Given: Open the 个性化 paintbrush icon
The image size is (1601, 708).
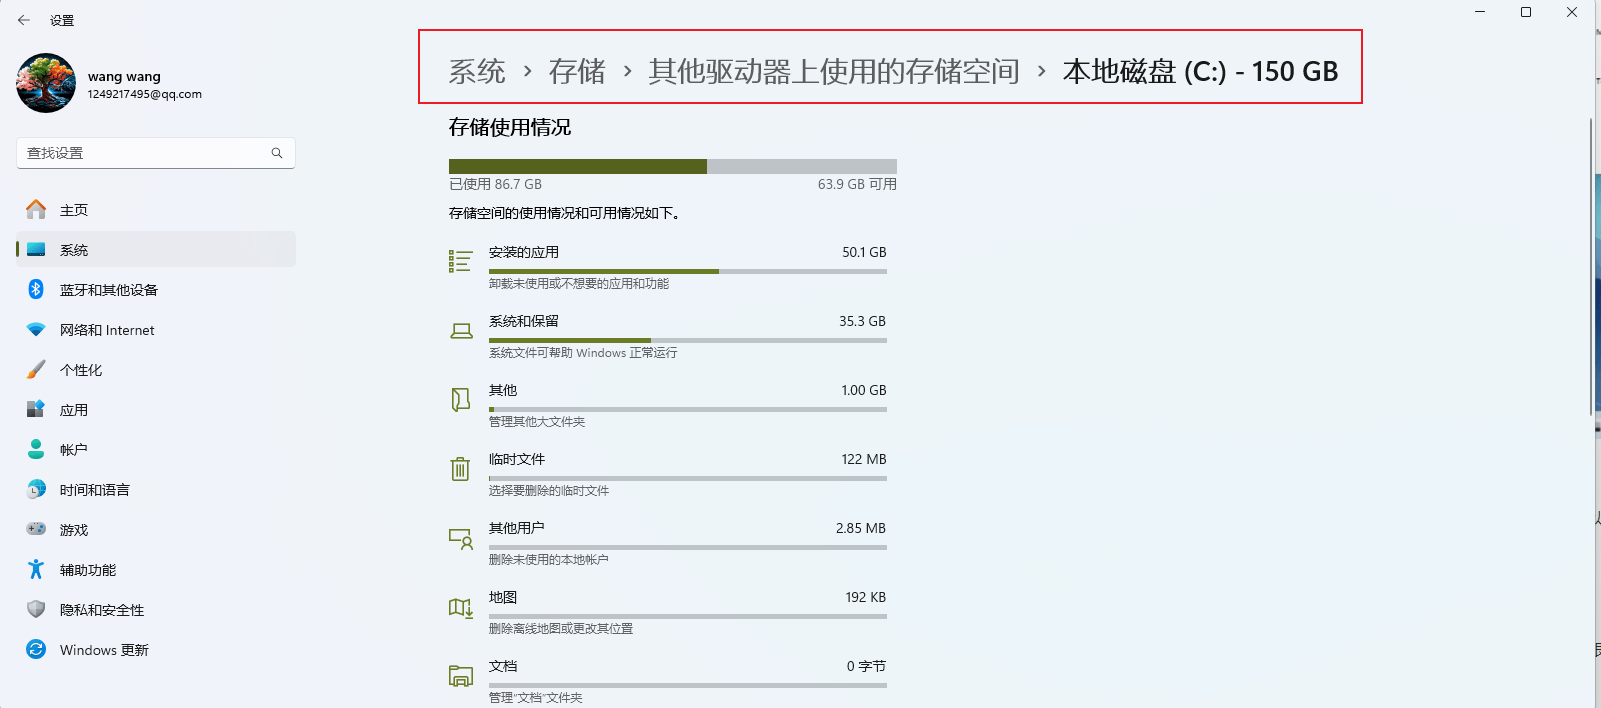Looking at the screenshot, I should coord(36,369).
